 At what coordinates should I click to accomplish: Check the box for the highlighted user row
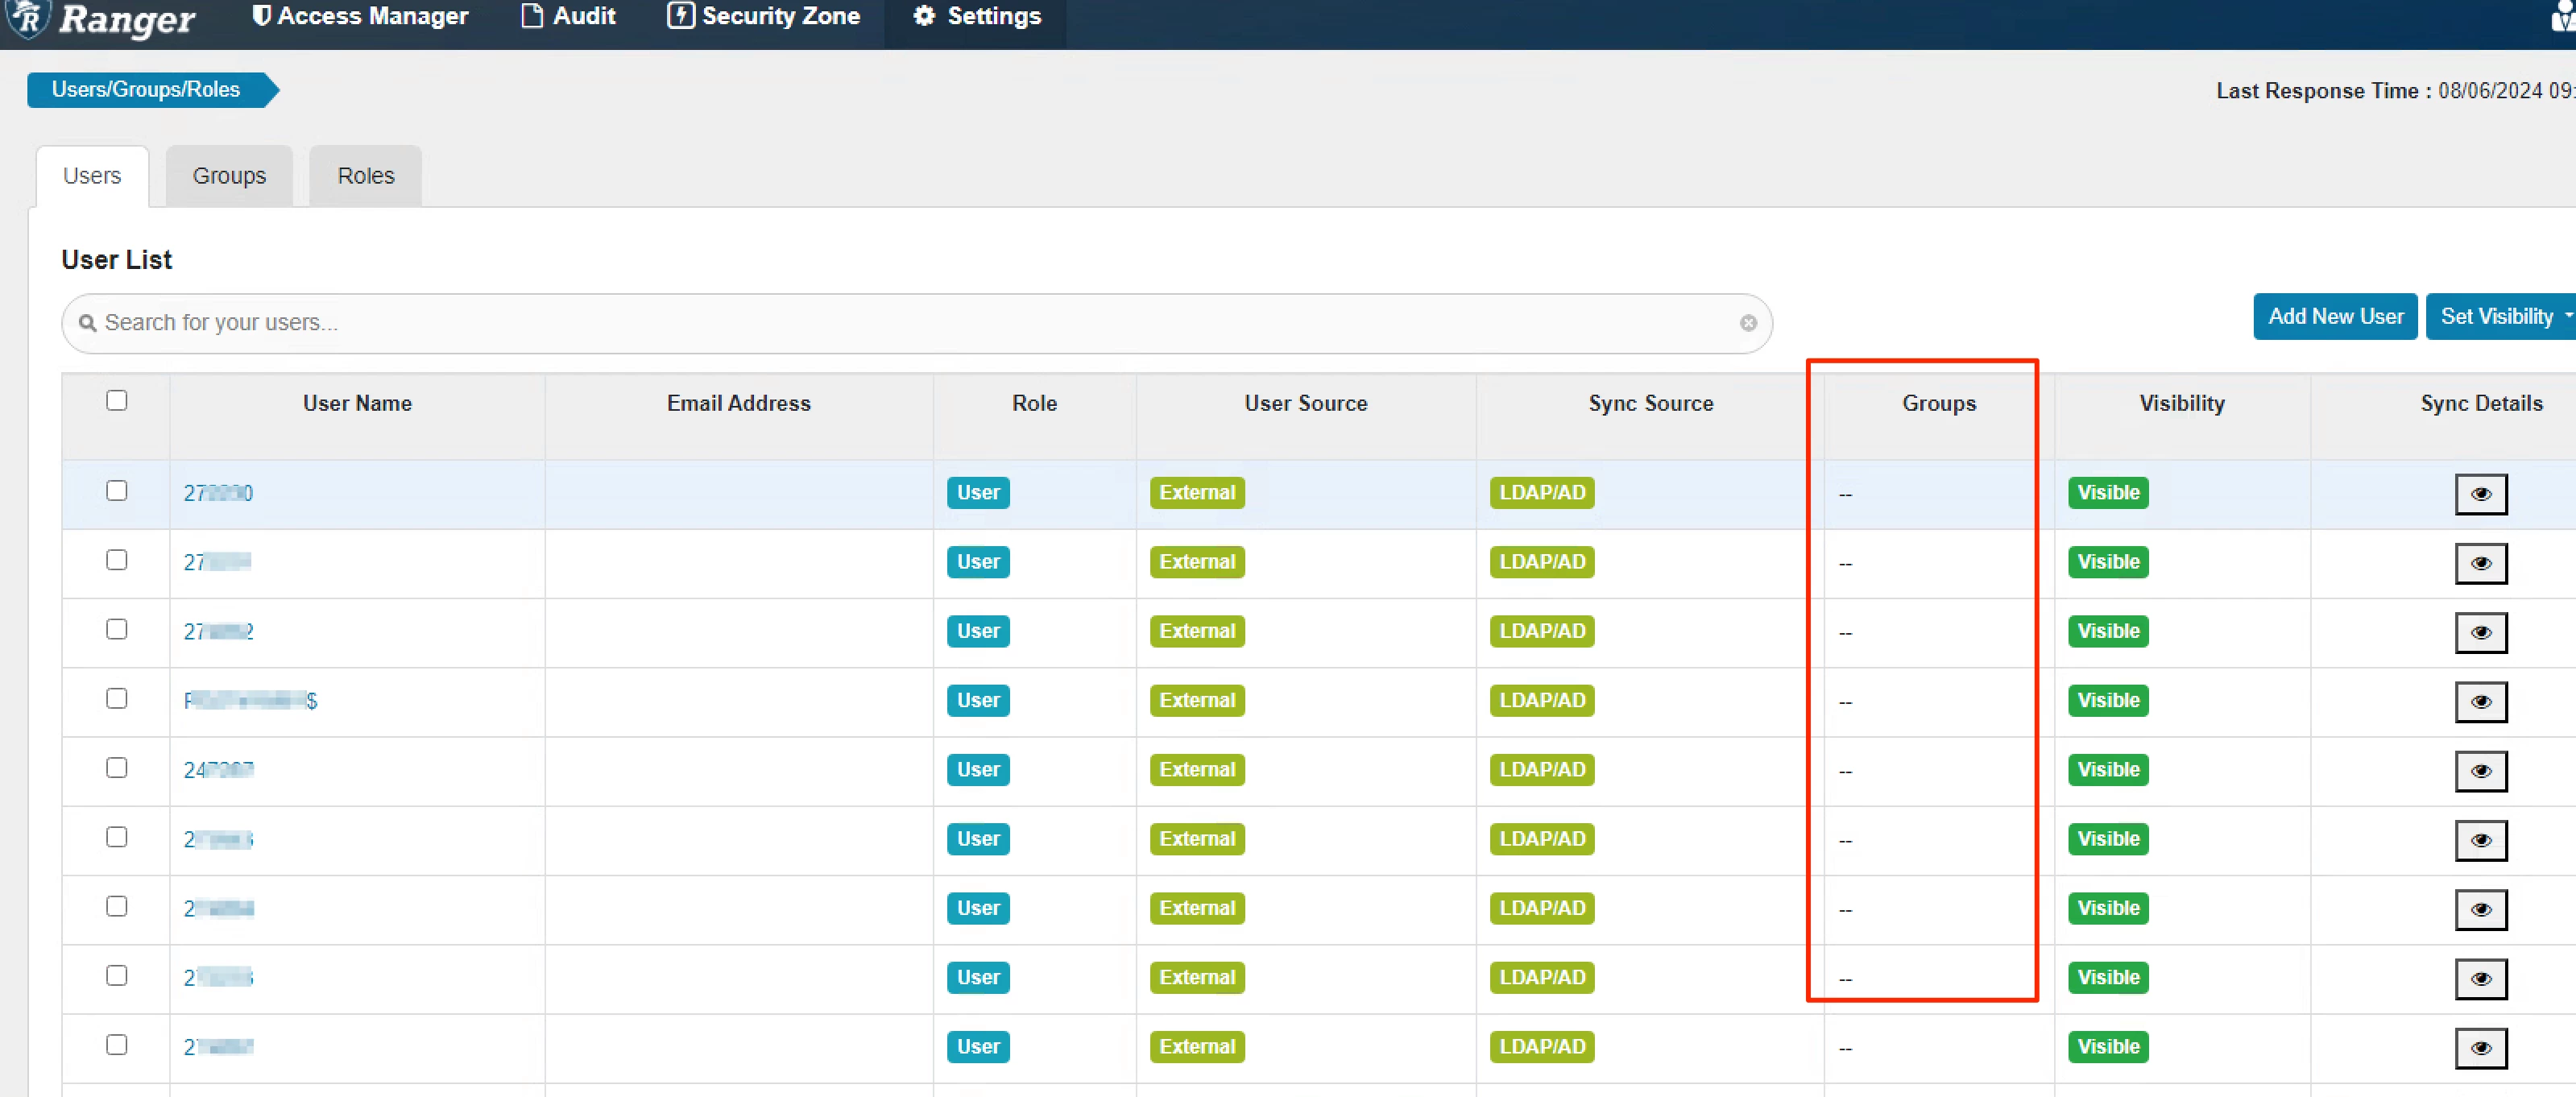click(117, 491)
